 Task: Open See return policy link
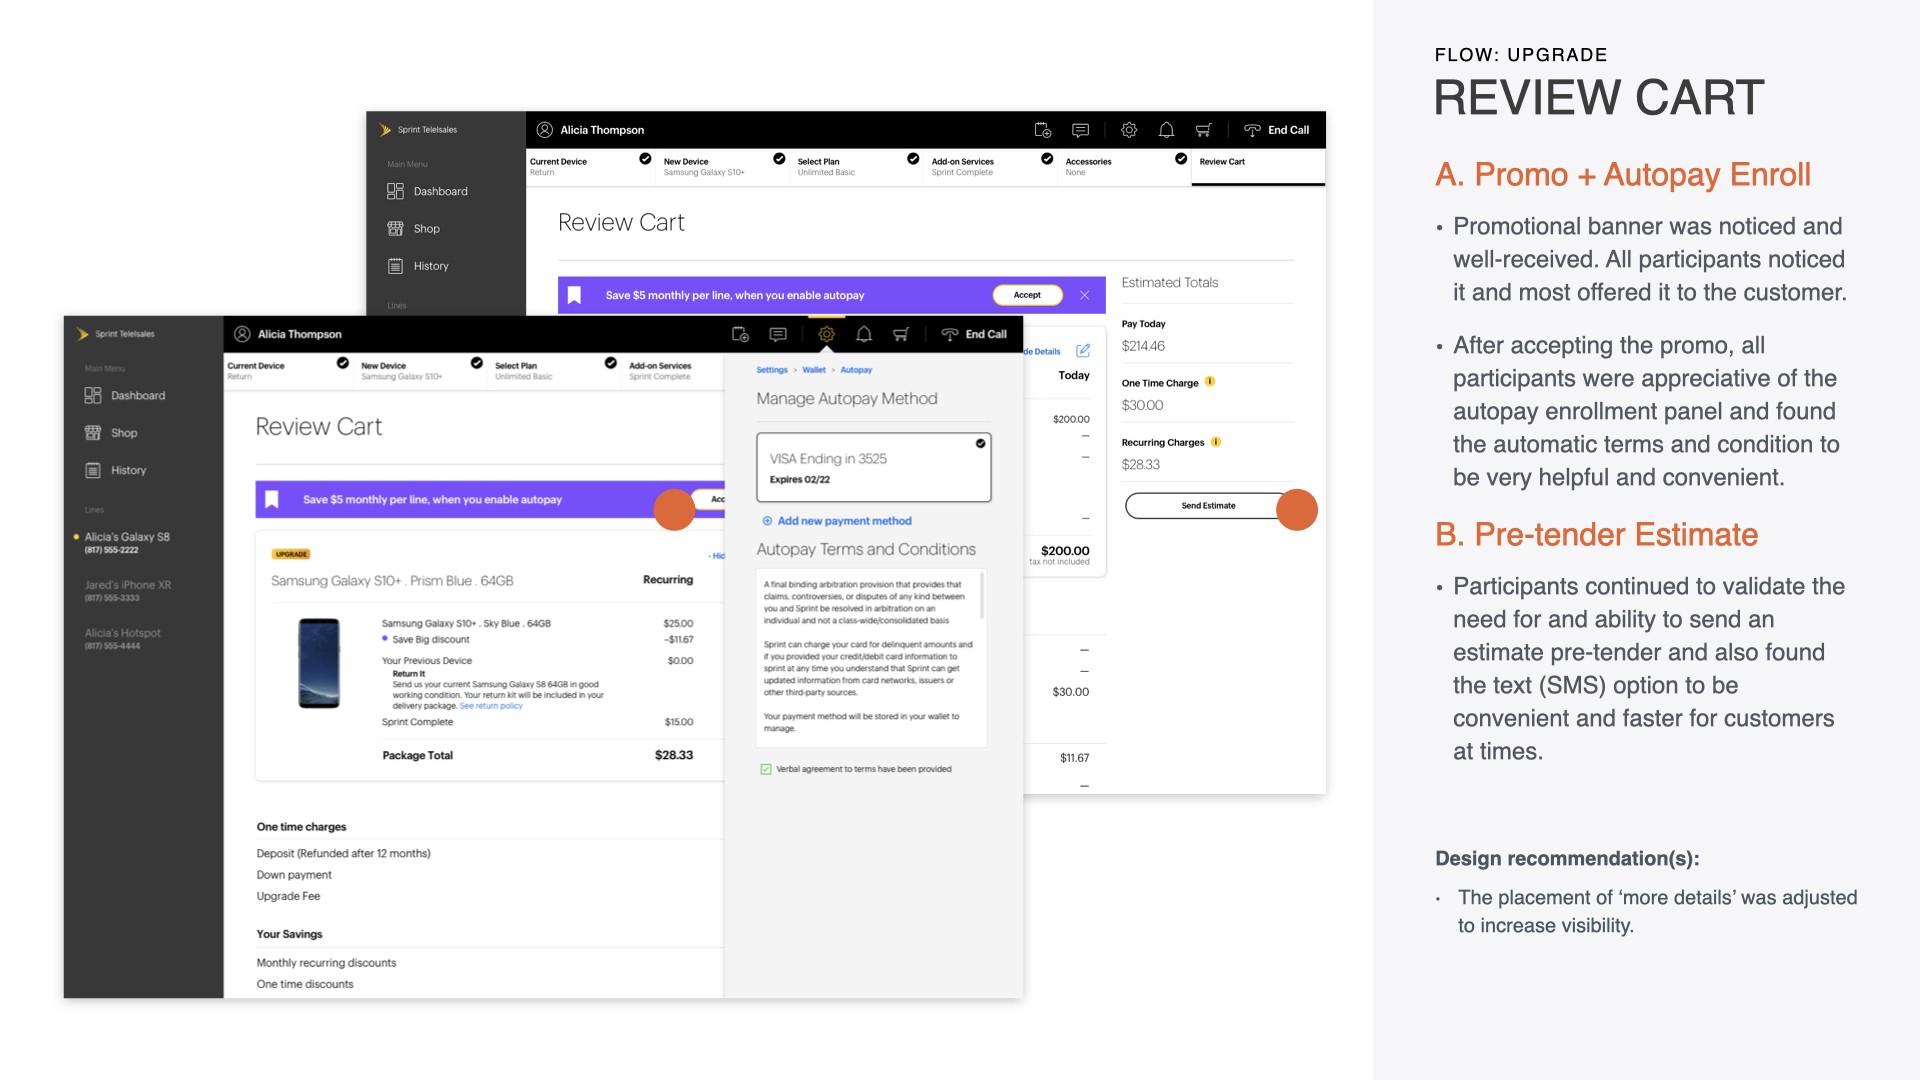491,706
